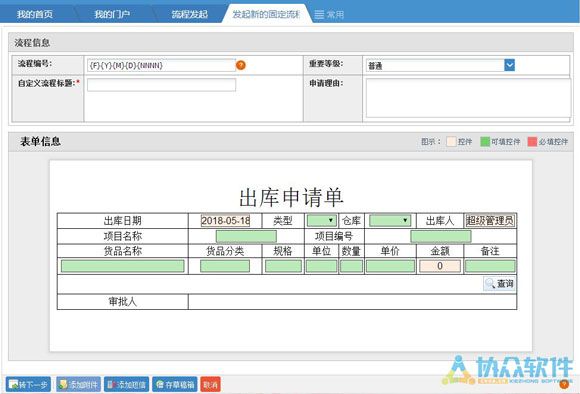Image resolution: width=580 pixels, height=394 pixels.
Task: Click the input under 备注
Action: click(490, 266)
